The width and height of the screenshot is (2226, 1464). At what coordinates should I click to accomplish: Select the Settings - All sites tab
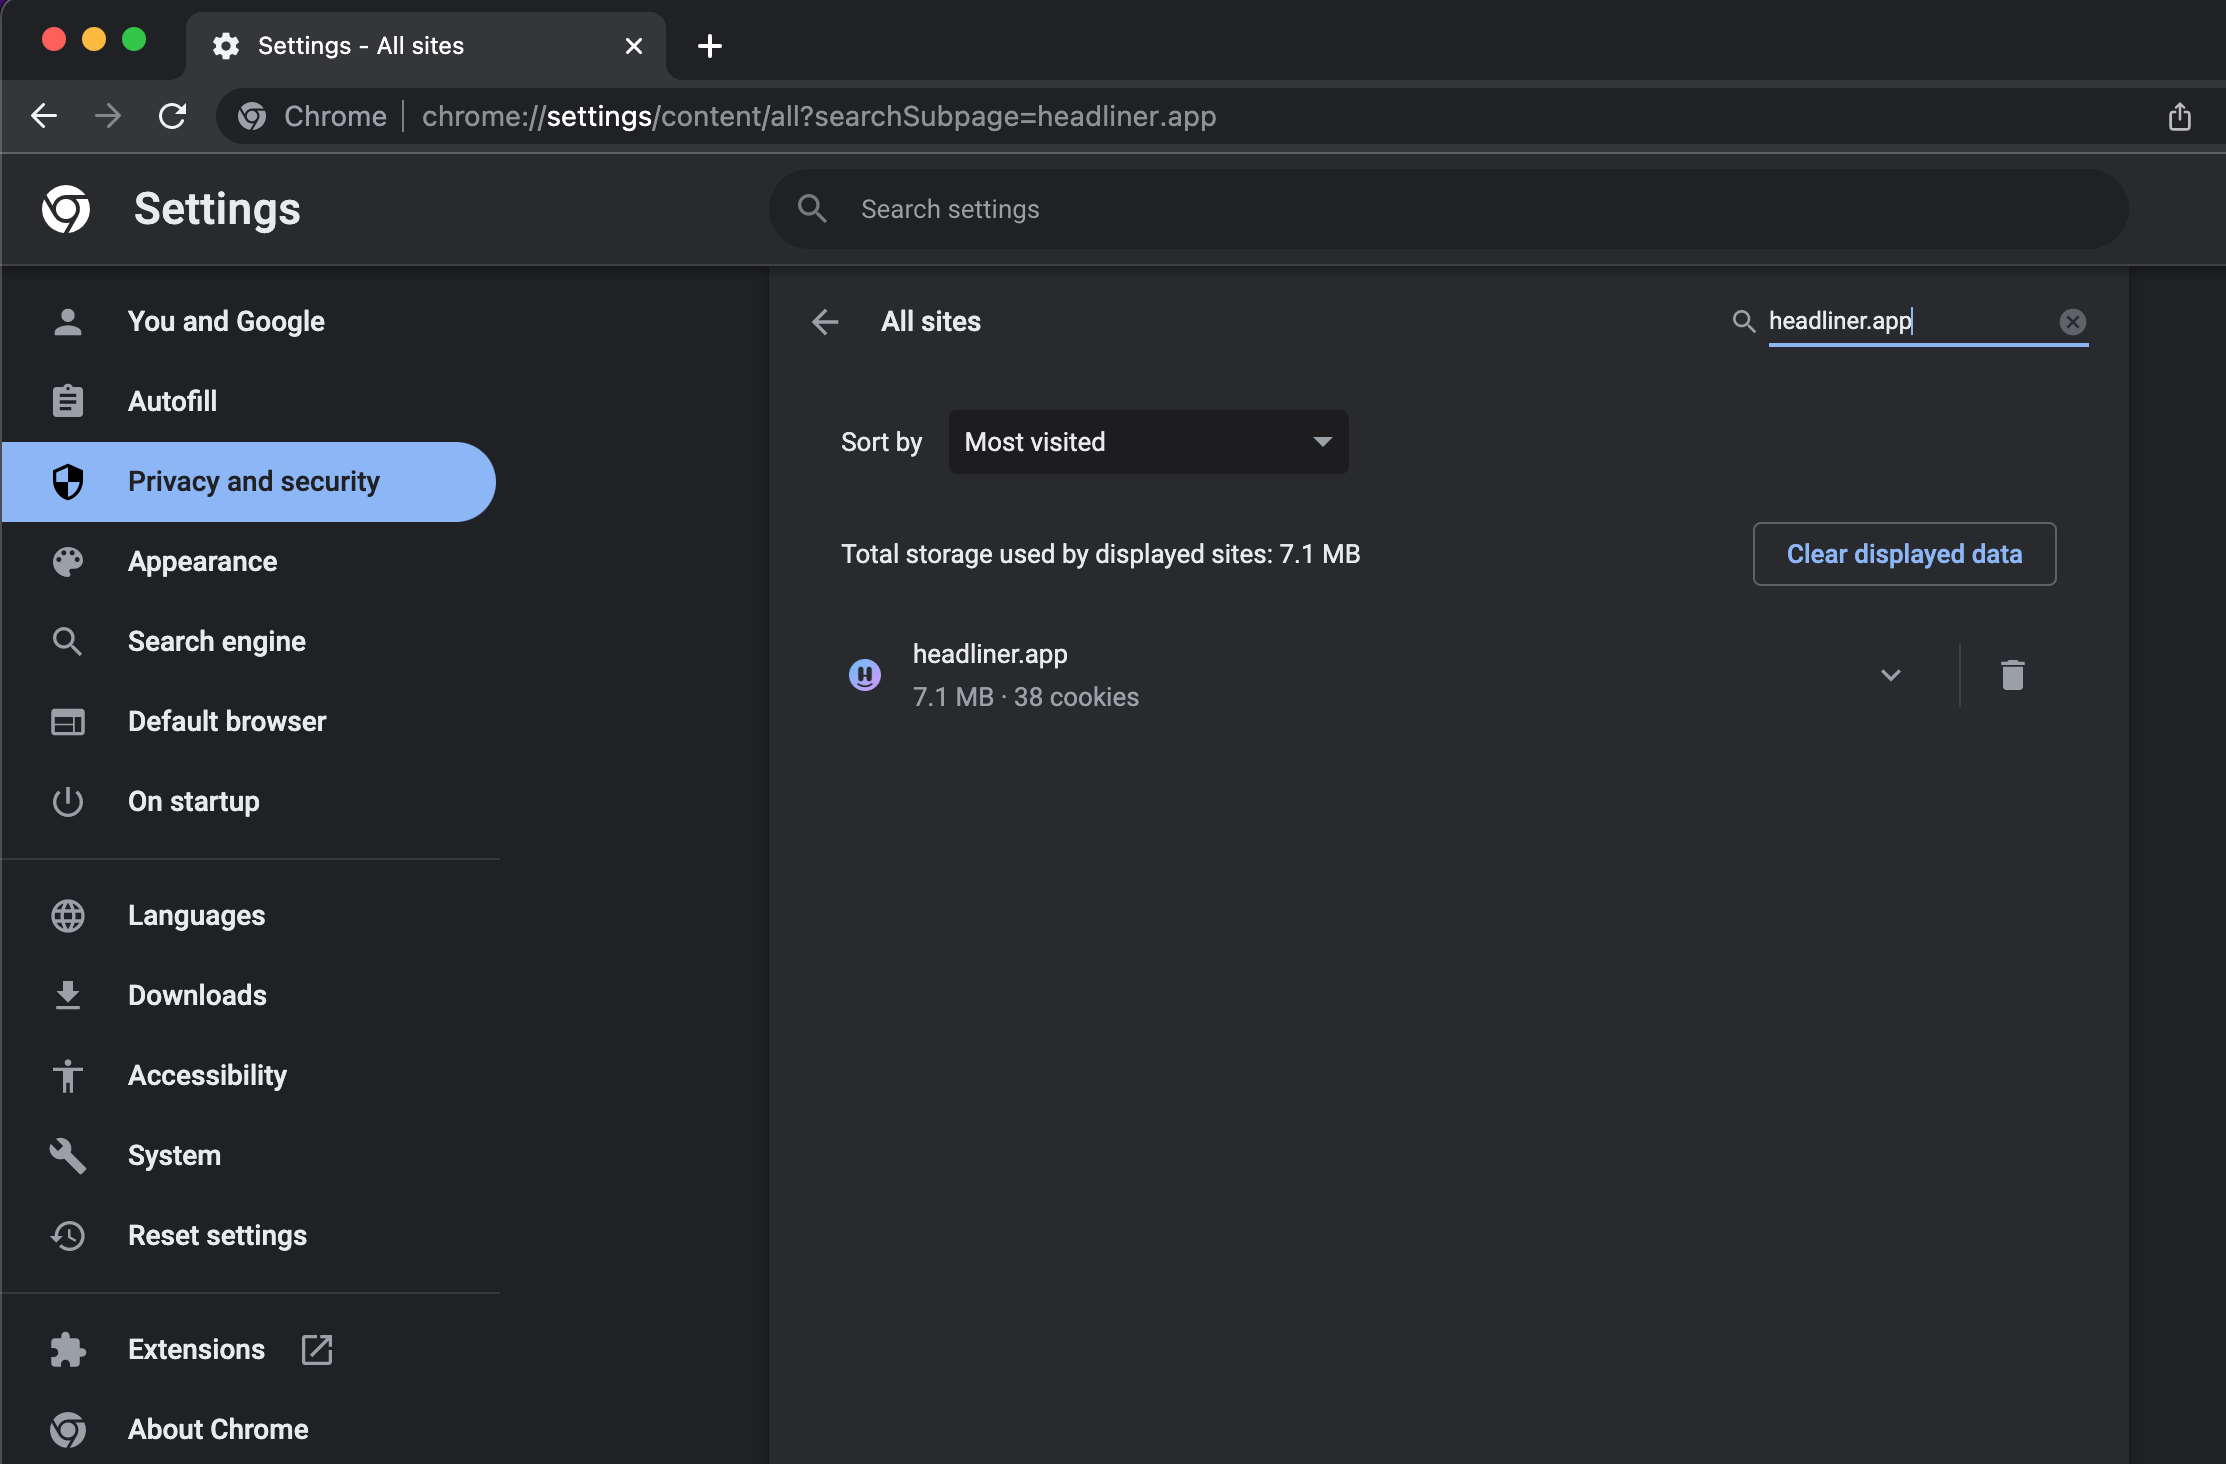click(426, 46)
